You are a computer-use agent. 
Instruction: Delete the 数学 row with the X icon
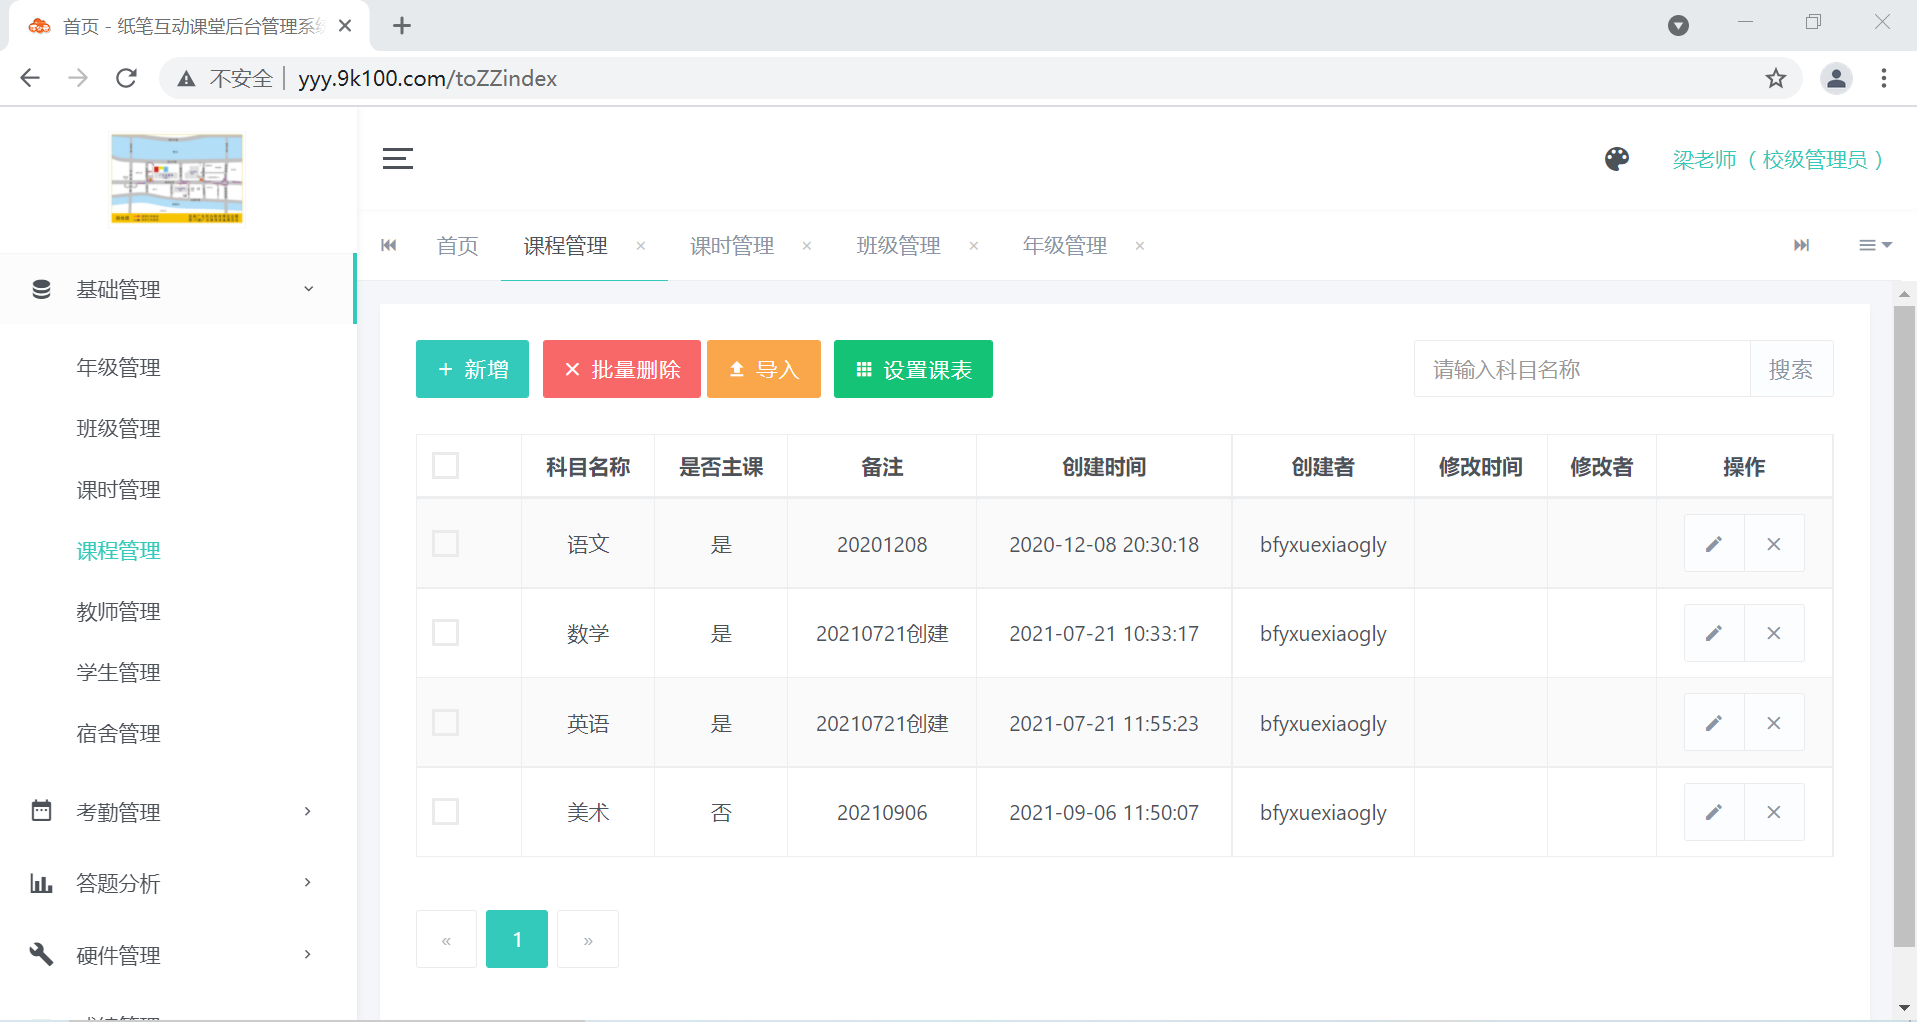tap(1774, 633)
